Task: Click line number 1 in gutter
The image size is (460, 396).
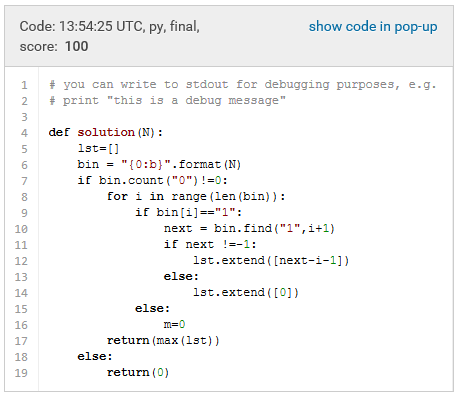Action: point(24,85)
